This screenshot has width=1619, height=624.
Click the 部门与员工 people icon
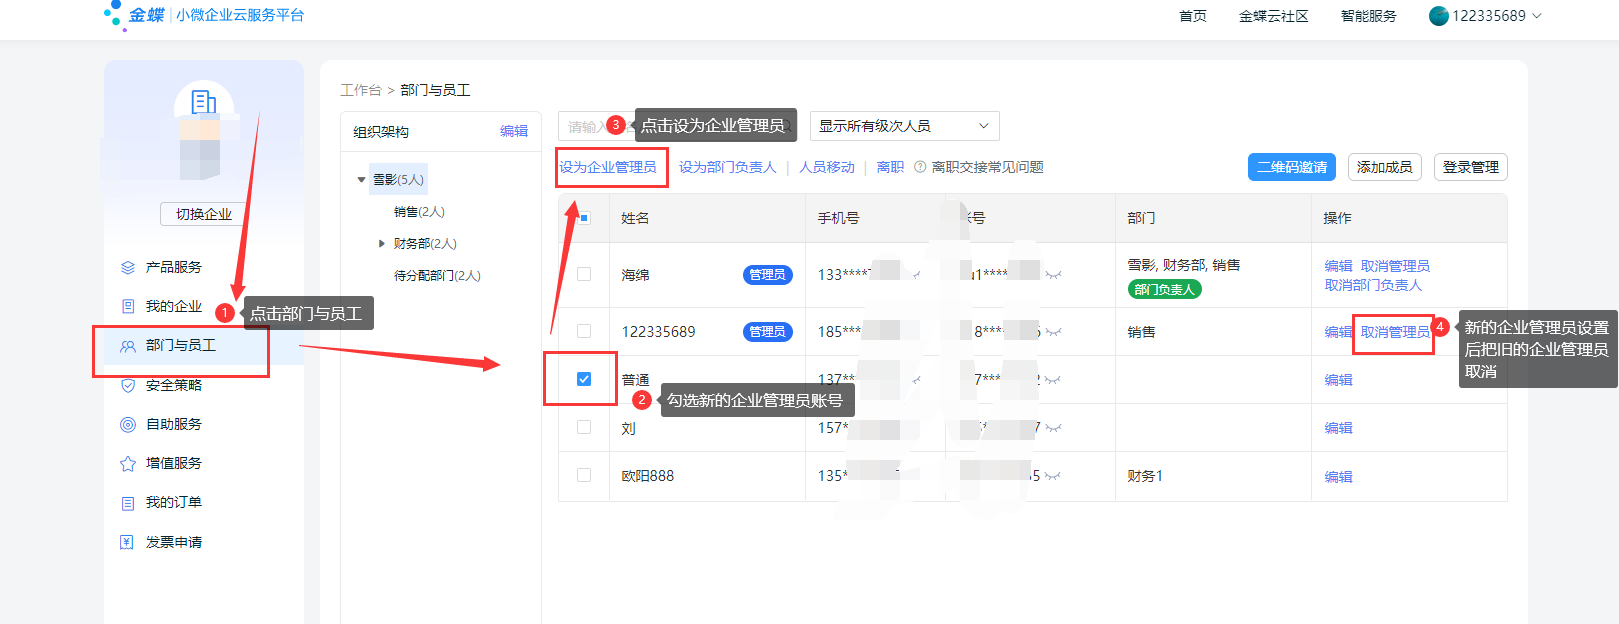coord(127,346)
